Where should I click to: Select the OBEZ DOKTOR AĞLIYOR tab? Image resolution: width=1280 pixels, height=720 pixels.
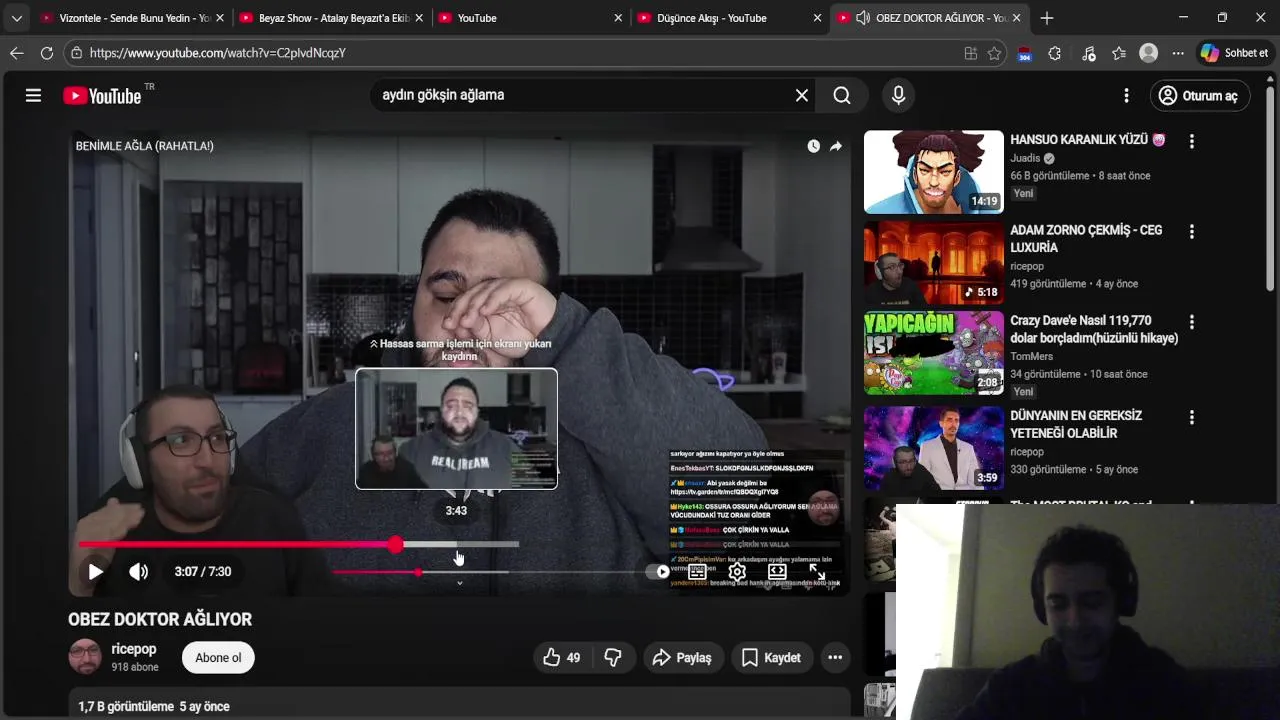click(928, 18)
